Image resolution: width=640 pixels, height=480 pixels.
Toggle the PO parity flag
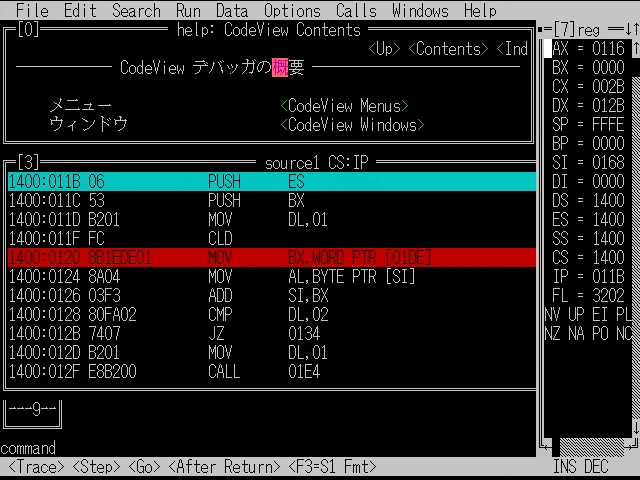click(600, 333)
